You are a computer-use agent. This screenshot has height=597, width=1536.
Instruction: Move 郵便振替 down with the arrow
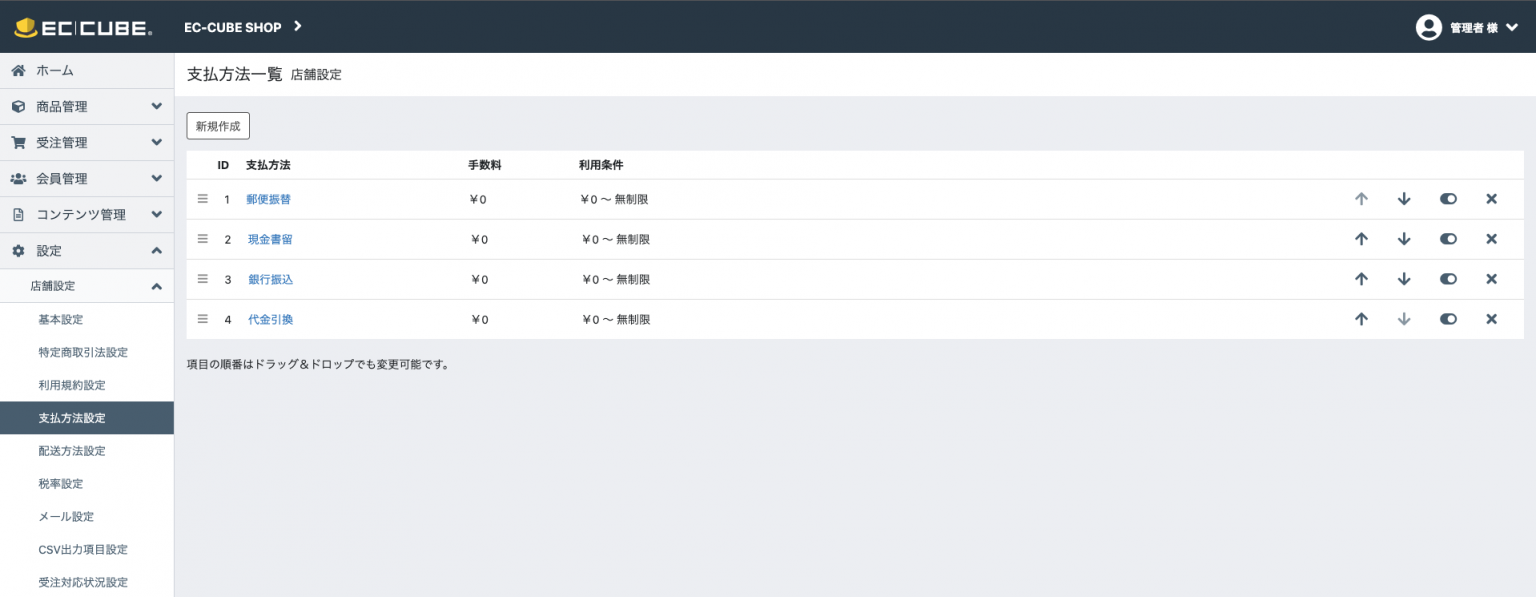tap(1404, 199)
